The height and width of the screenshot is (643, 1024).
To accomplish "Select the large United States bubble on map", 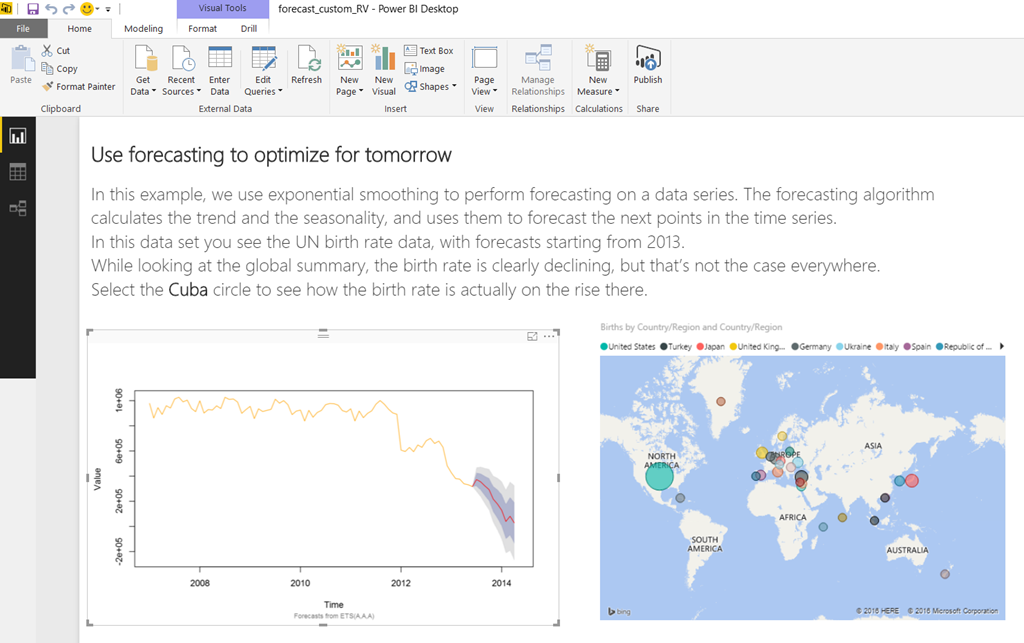I will click(x=659, y=477).
